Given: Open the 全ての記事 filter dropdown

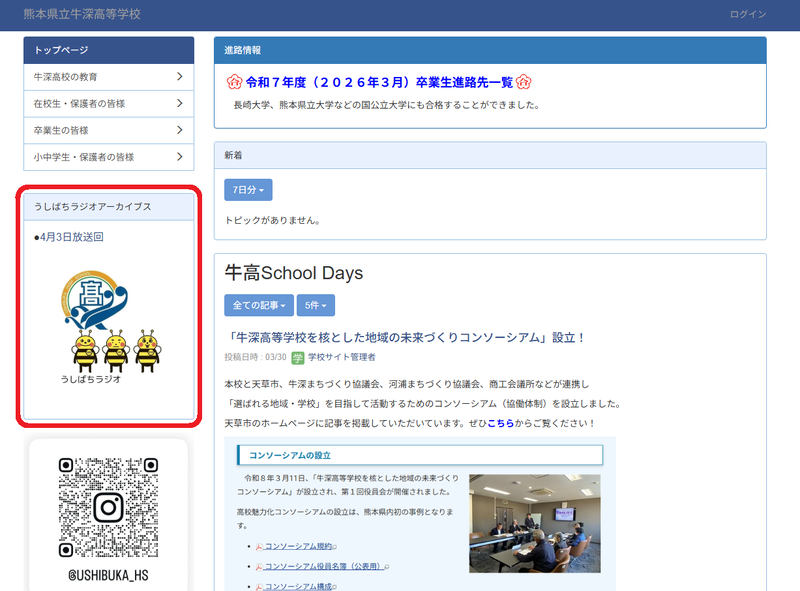Looking at the screenshot, I should point(258,305).
